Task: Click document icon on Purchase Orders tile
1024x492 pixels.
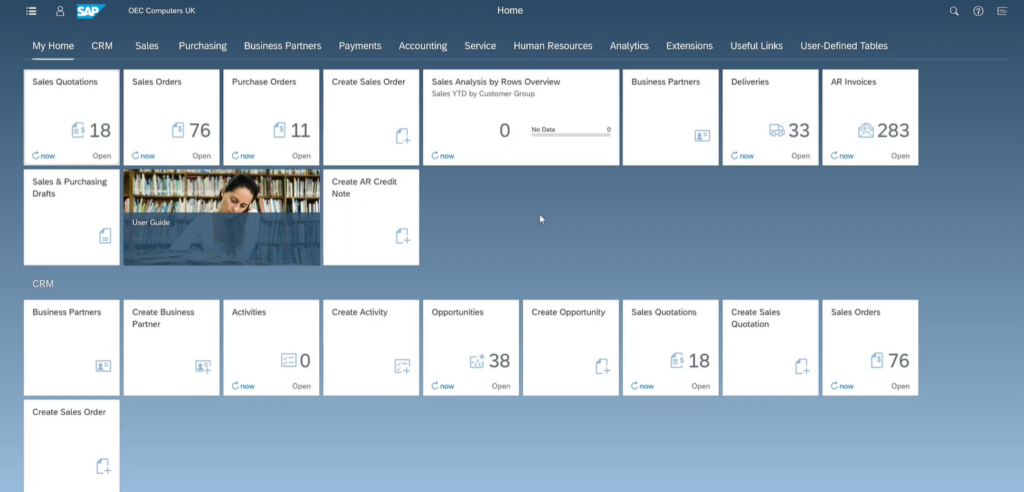Action: click(x=280, y=130)
